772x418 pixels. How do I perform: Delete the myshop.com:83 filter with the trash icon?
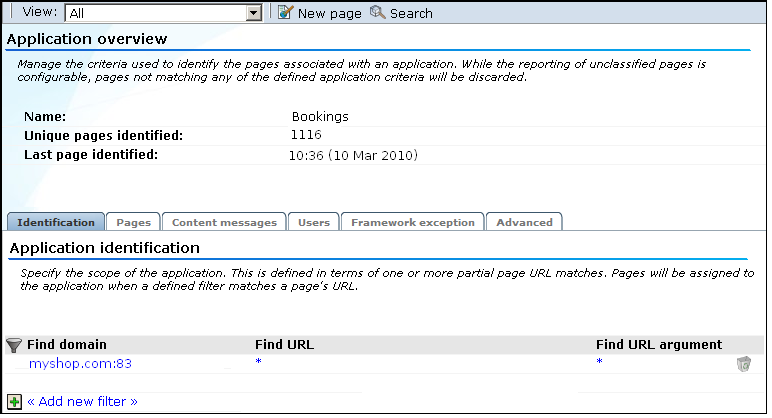tap(743, 364)
